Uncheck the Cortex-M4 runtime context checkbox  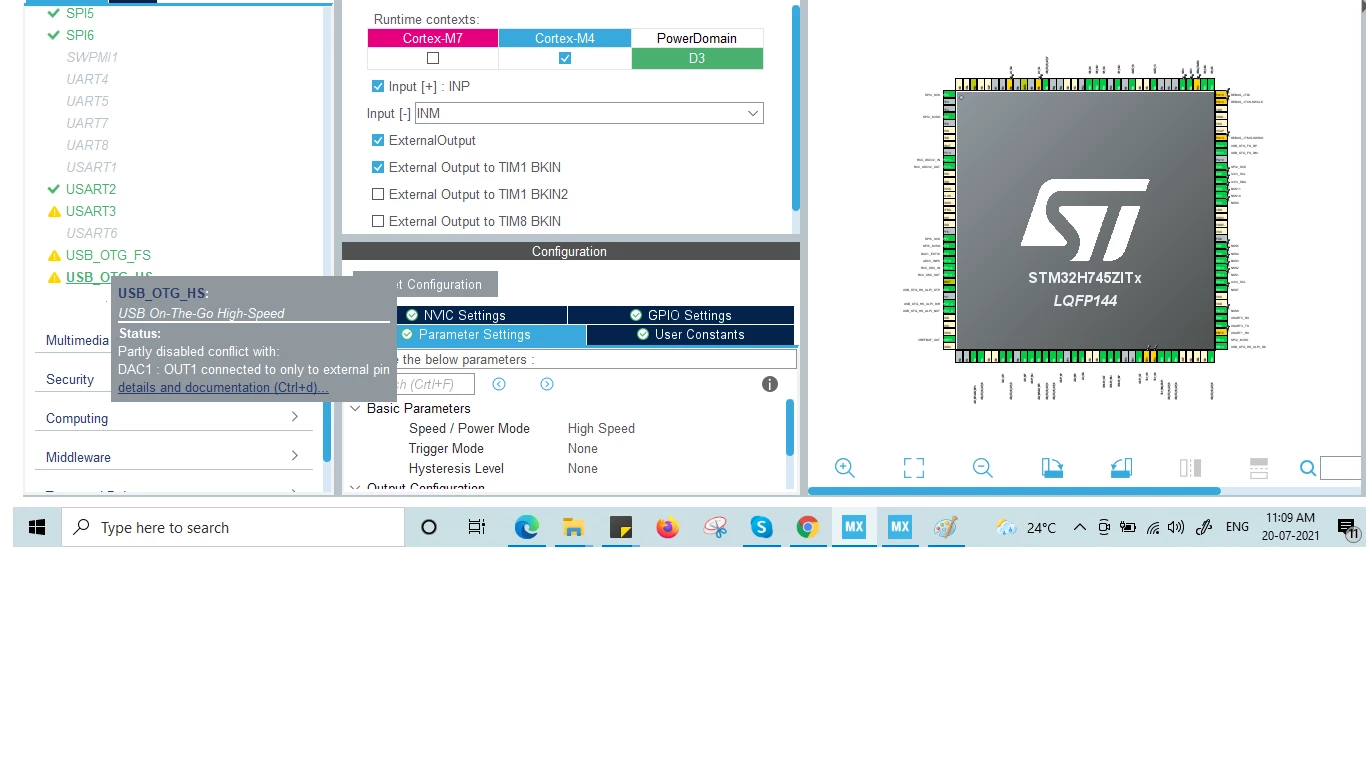[x=565, y=58]
